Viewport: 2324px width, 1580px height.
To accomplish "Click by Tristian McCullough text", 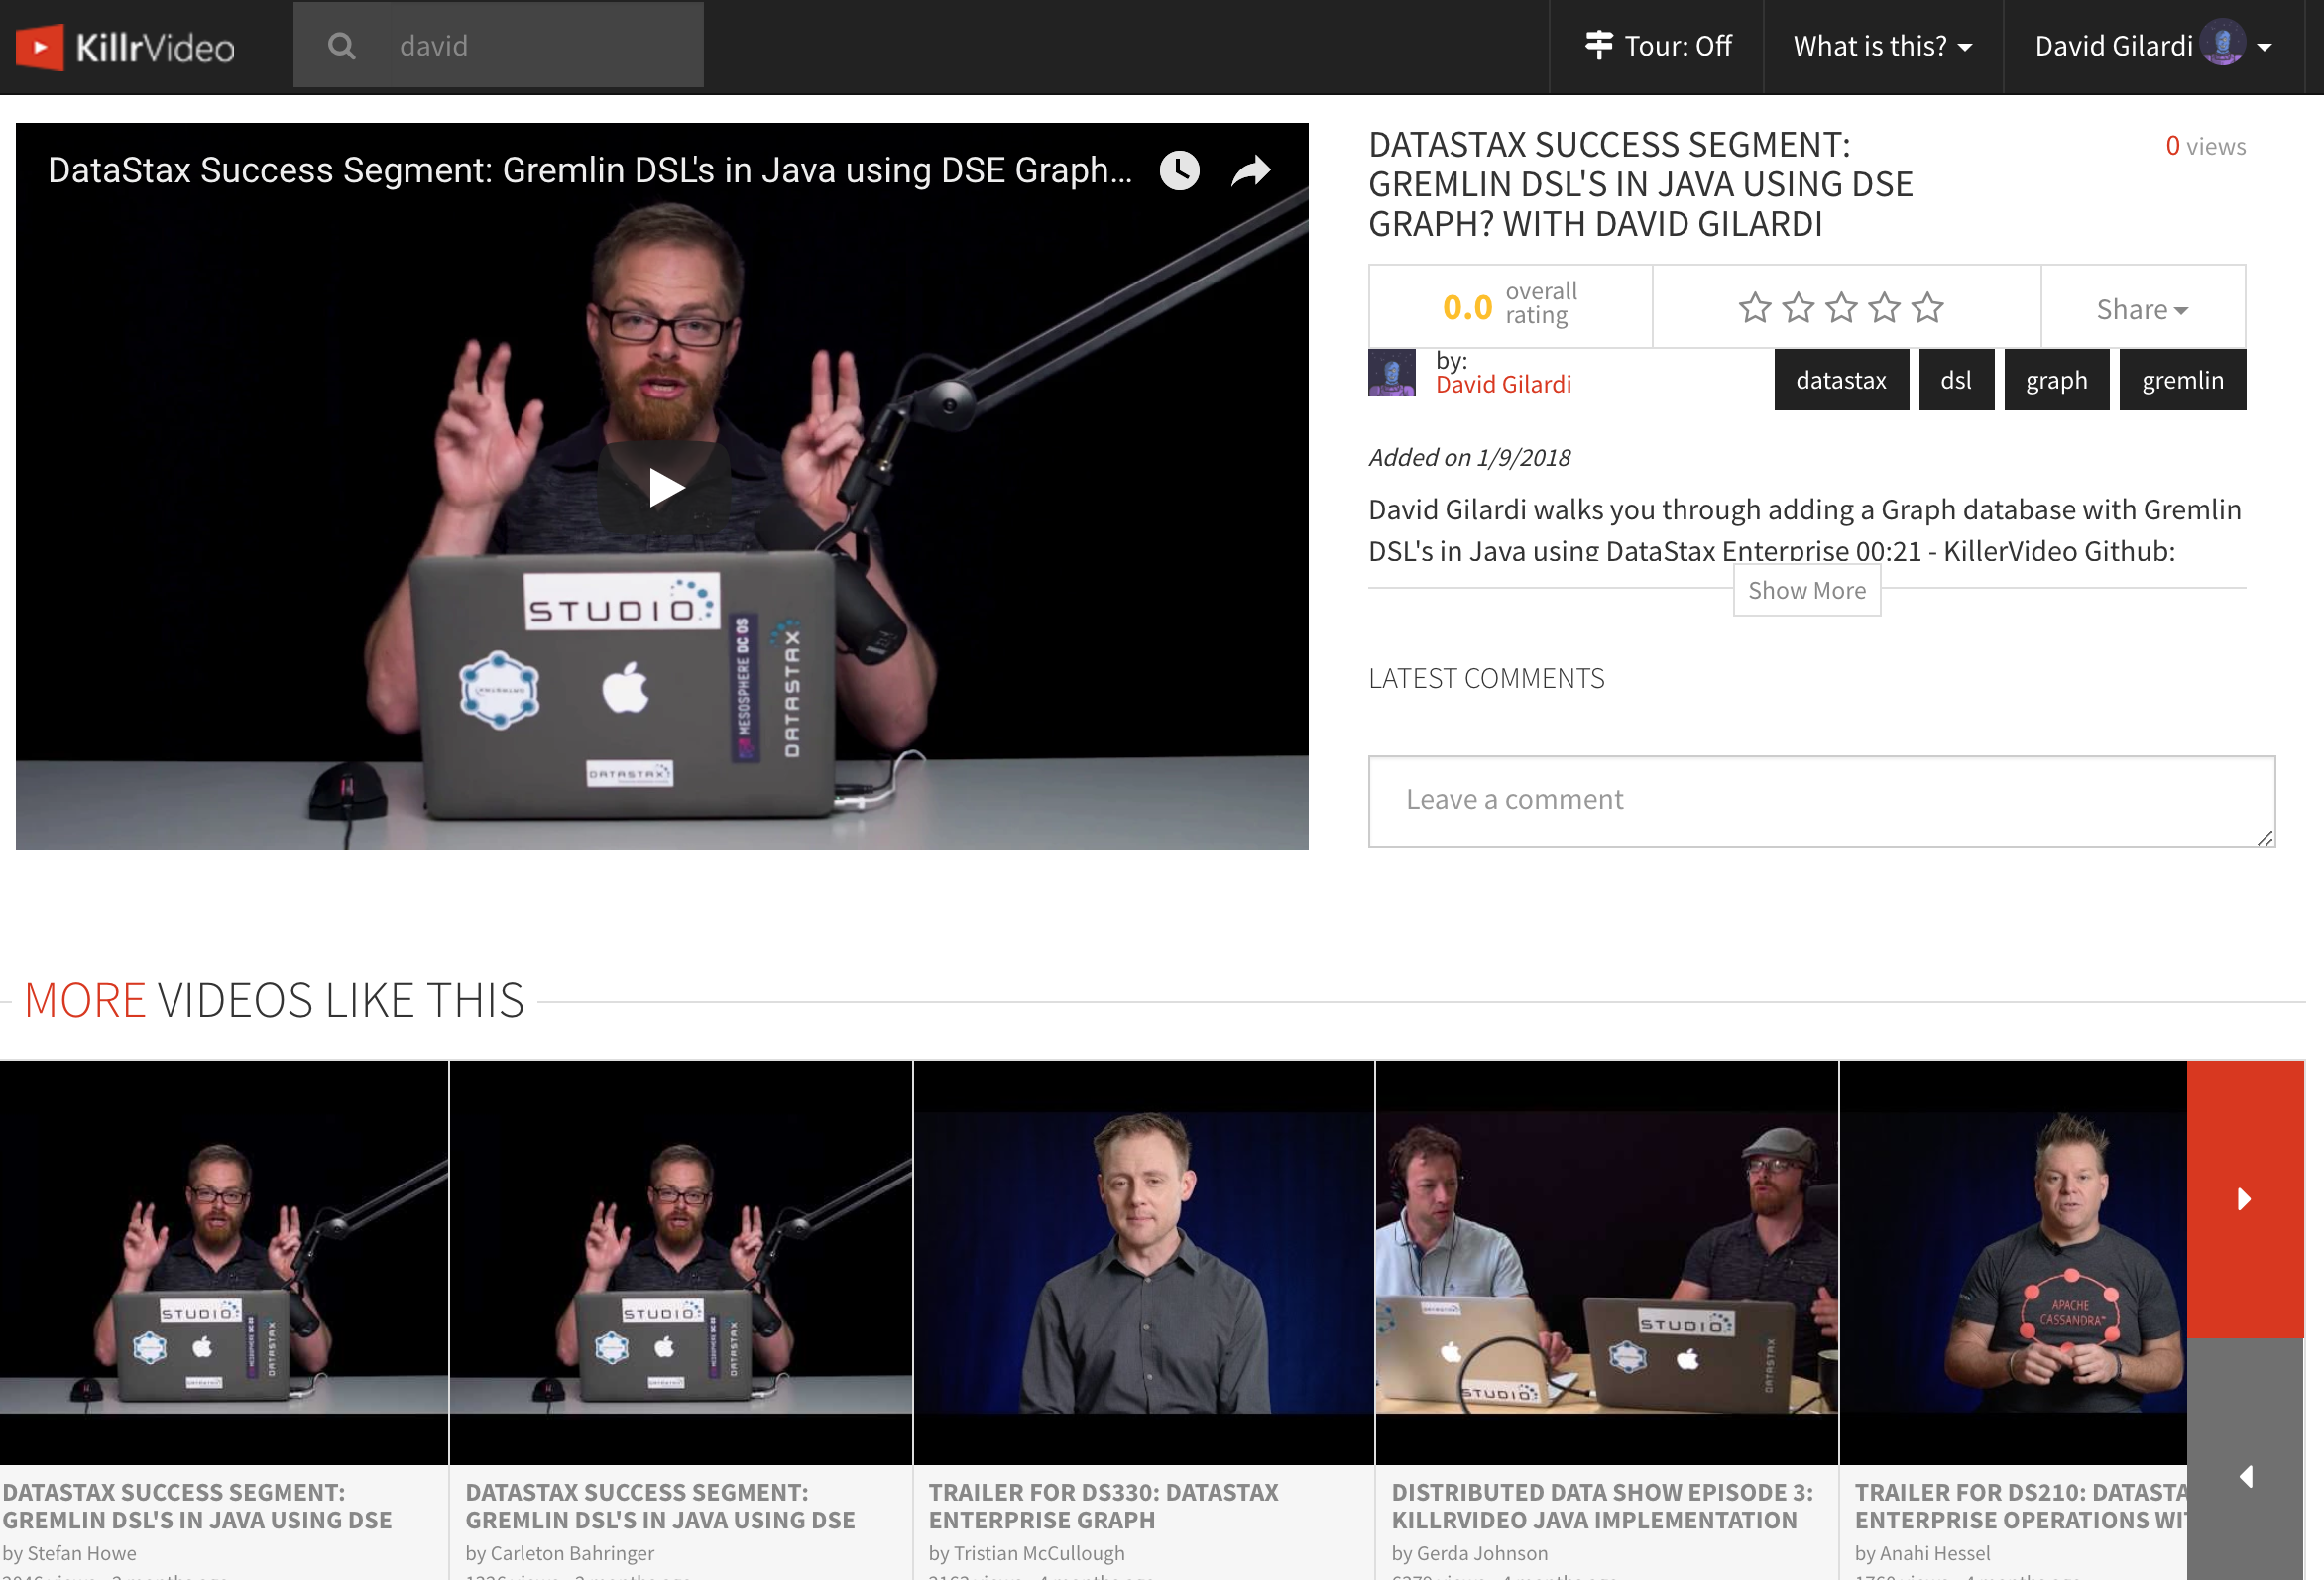I will 1026,1552.
